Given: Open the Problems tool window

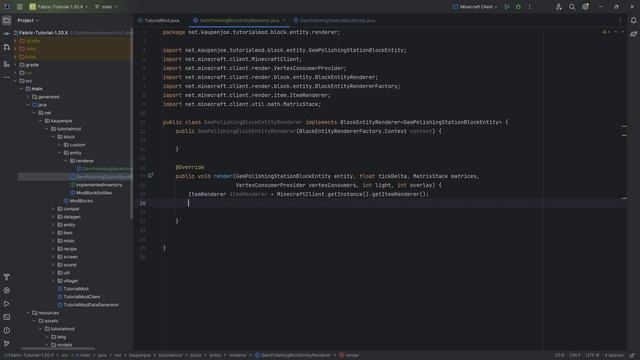Looking at the screenshot, I should (x=7, y=331).
